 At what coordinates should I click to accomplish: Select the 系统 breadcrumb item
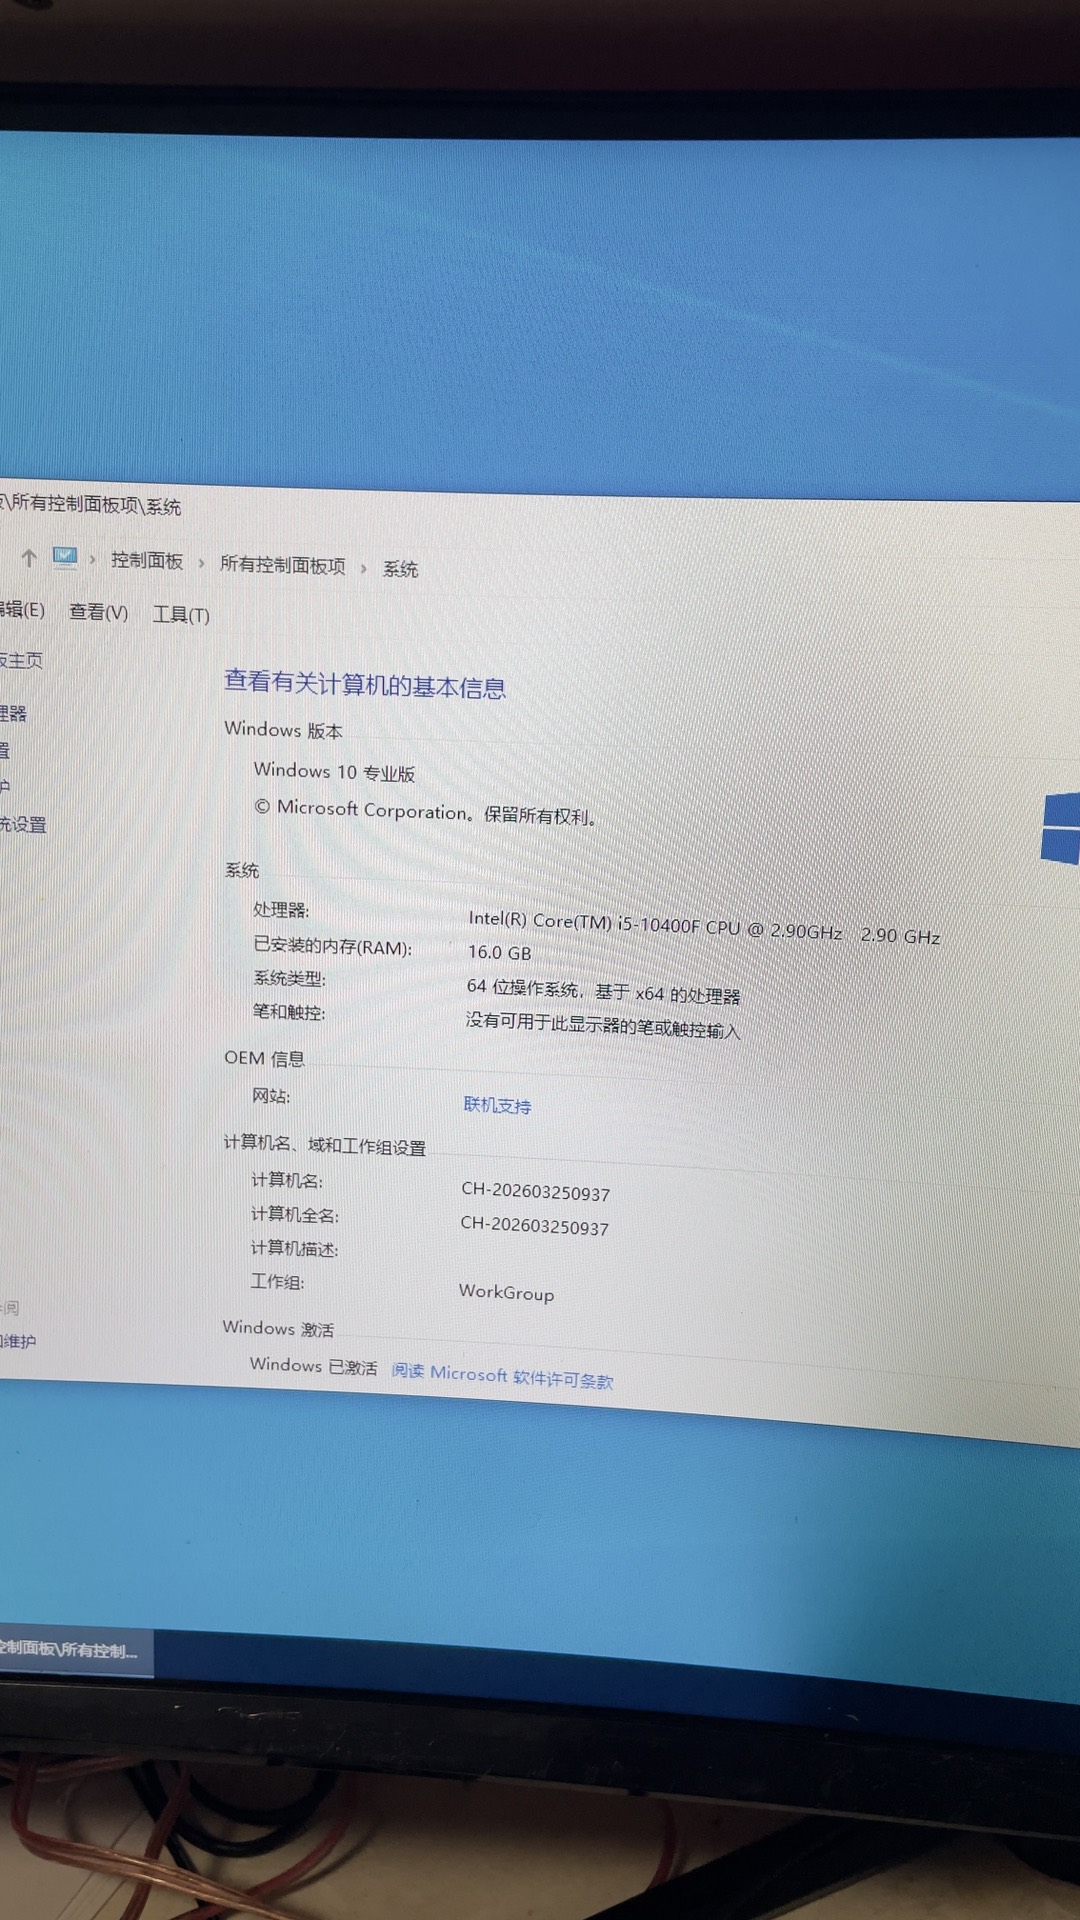click(400, 569)
